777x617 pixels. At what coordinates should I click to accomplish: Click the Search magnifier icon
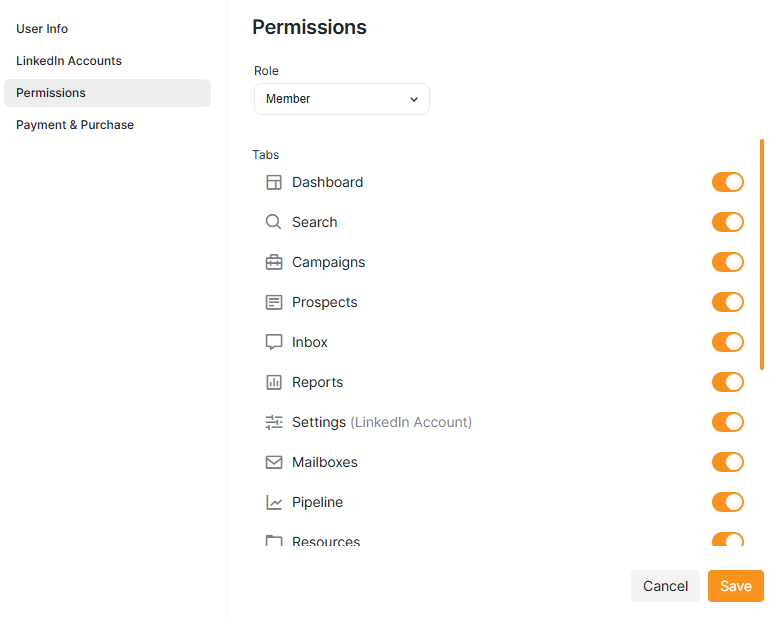tap(274, 222)
